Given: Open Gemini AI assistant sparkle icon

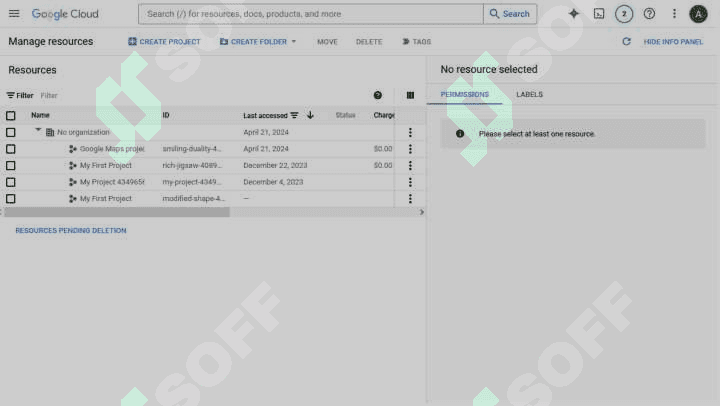Looking at the screenshot, I should [574, 14].
